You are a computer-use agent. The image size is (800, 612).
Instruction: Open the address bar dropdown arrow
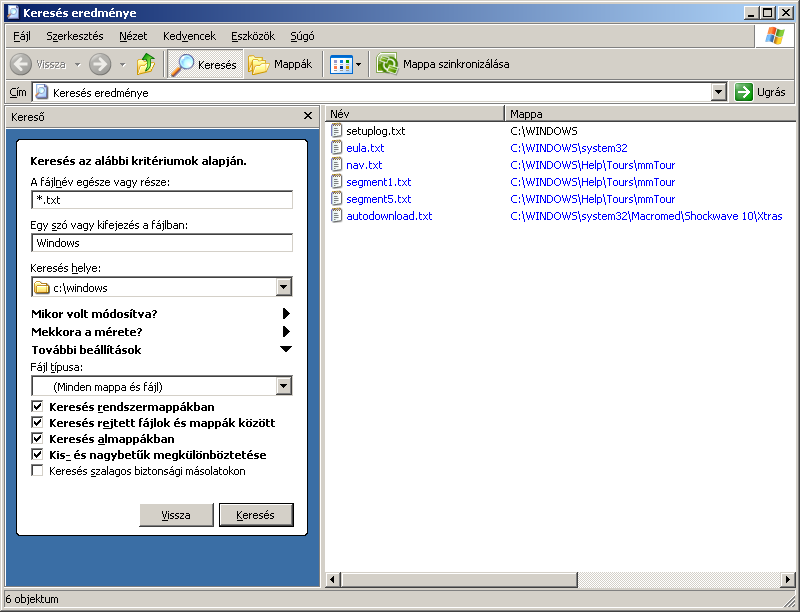click(719, 92)
